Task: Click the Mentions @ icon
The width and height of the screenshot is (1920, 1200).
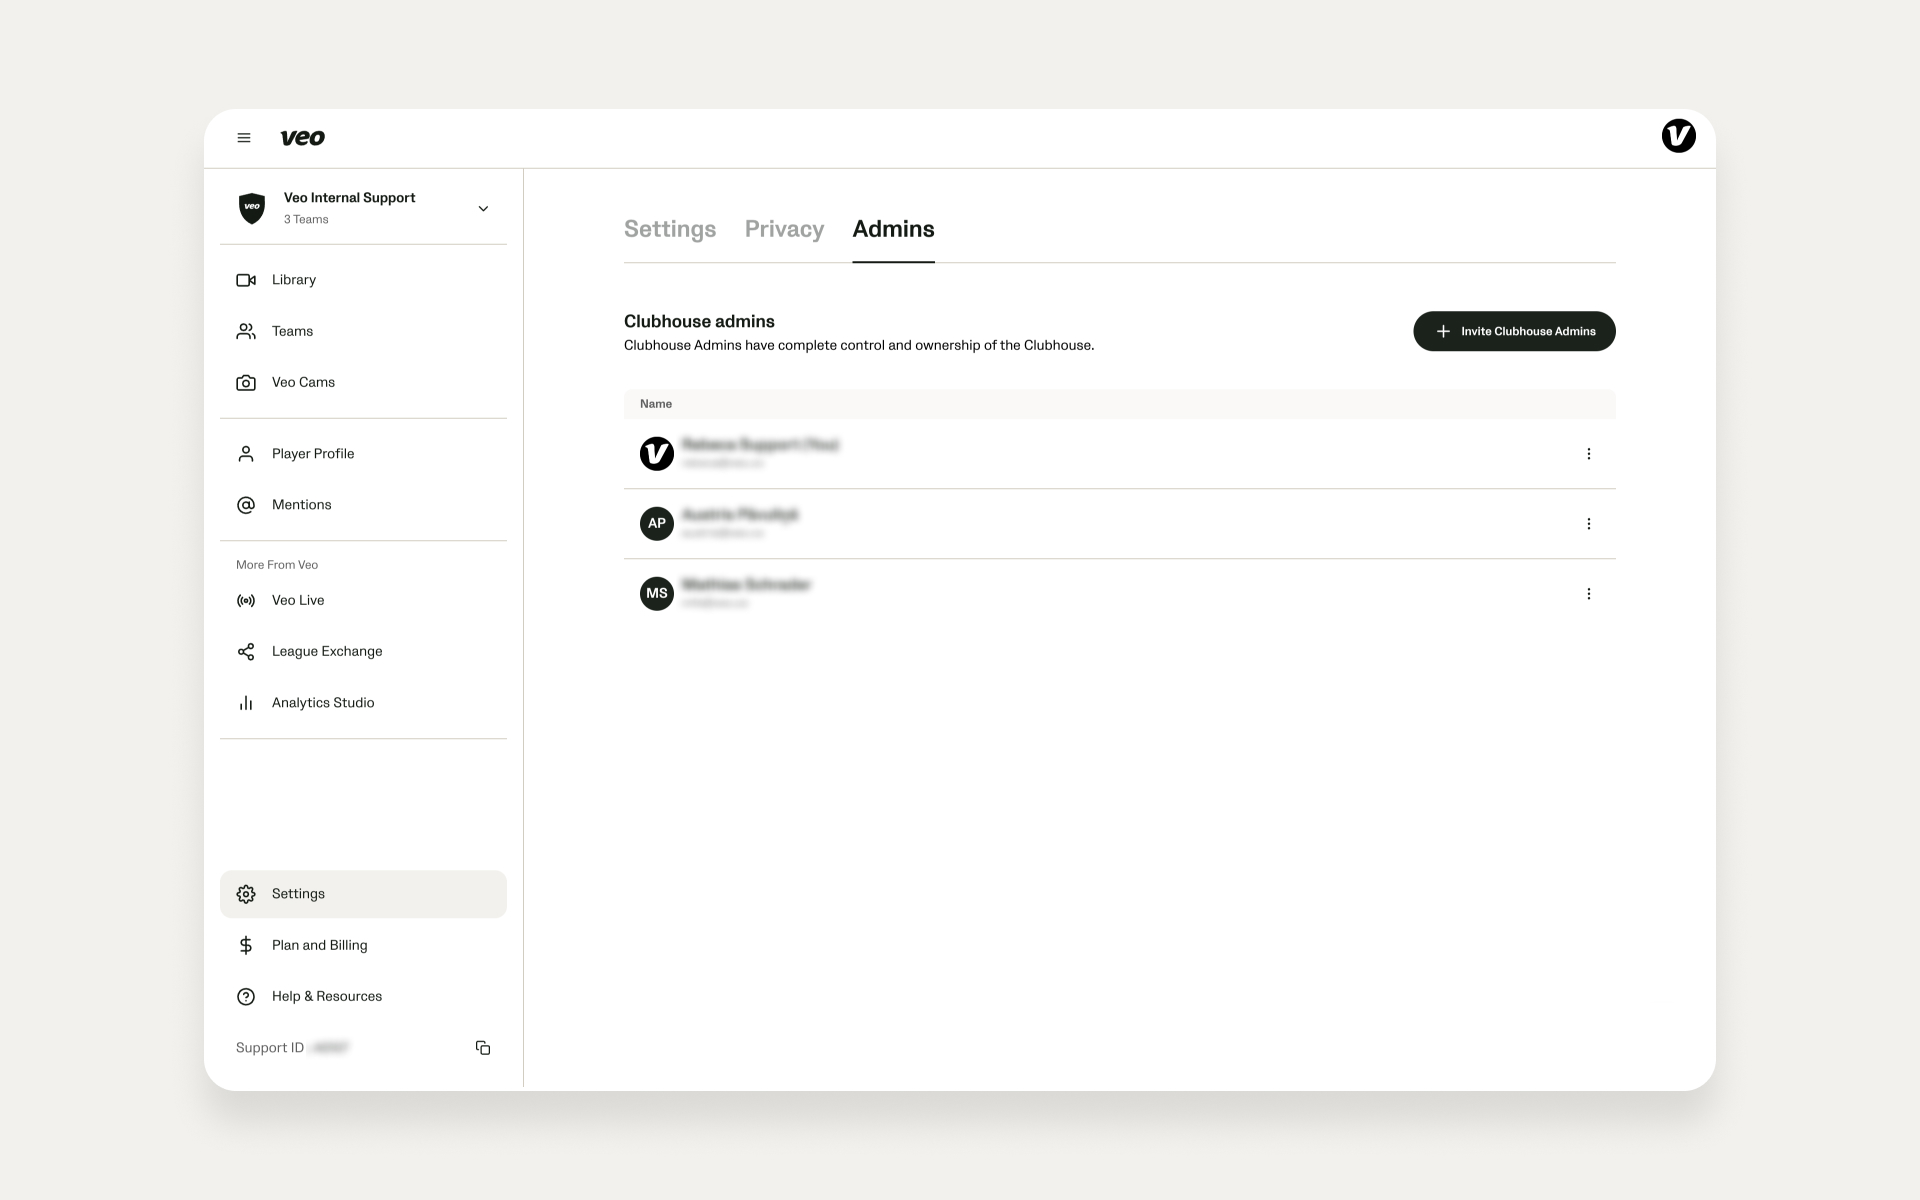Action: [x=245, y=505]
